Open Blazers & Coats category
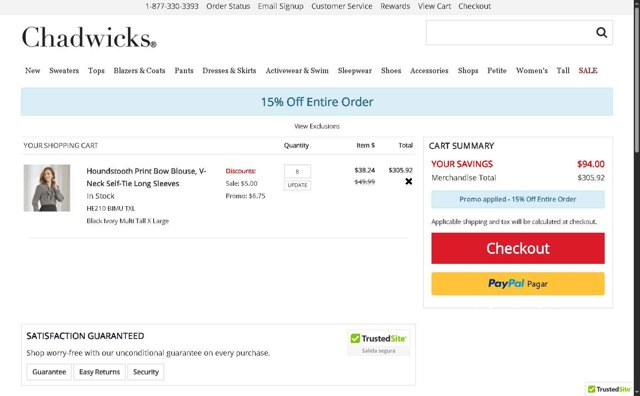Viewport: 640px width, 396px height. [x=140, y=71]
